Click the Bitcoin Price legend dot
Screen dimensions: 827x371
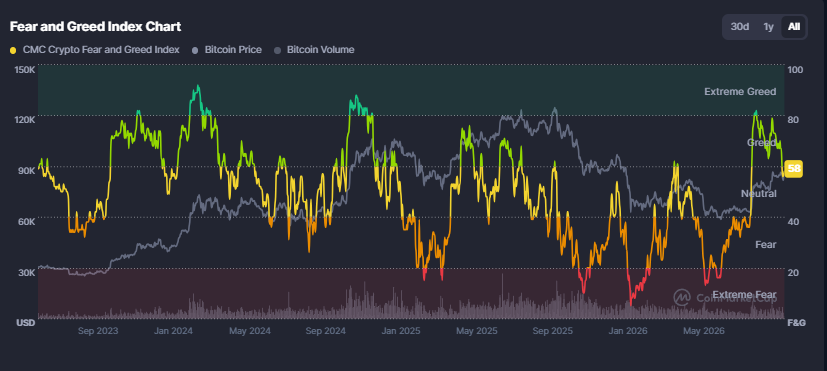click(x=195, y=50)
